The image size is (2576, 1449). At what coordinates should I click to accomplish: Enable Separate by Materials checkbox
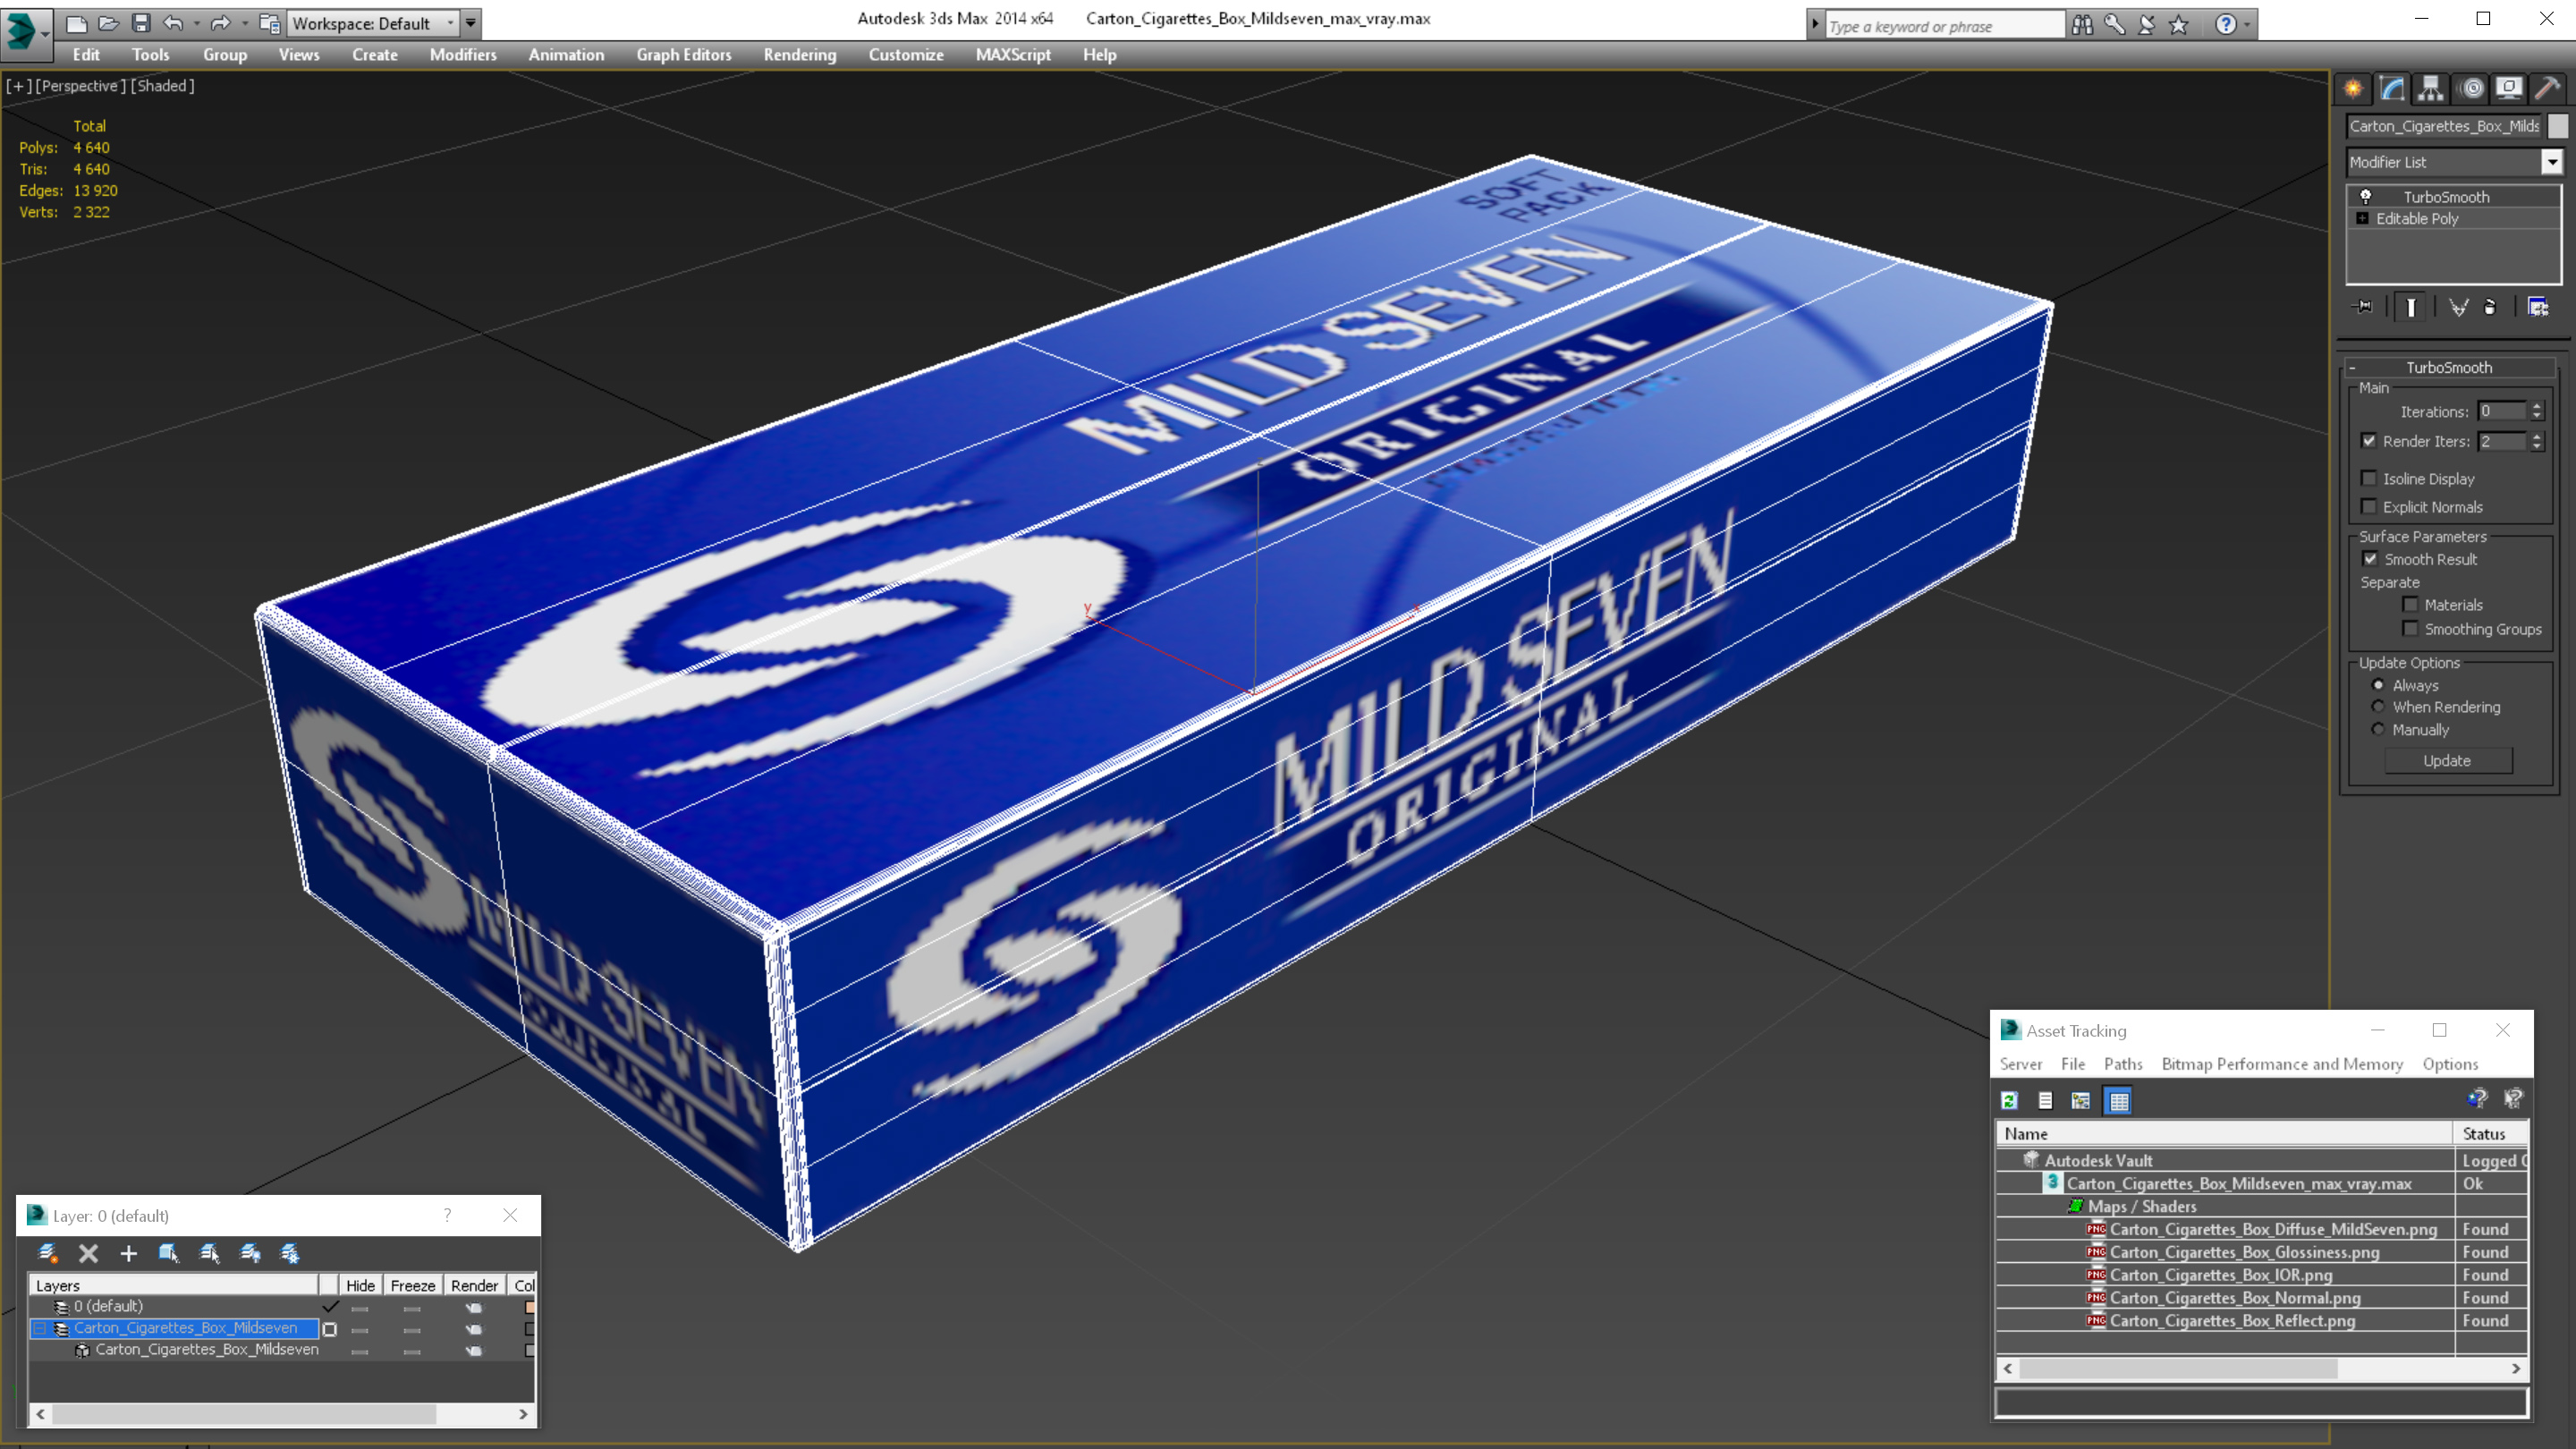2410,604
